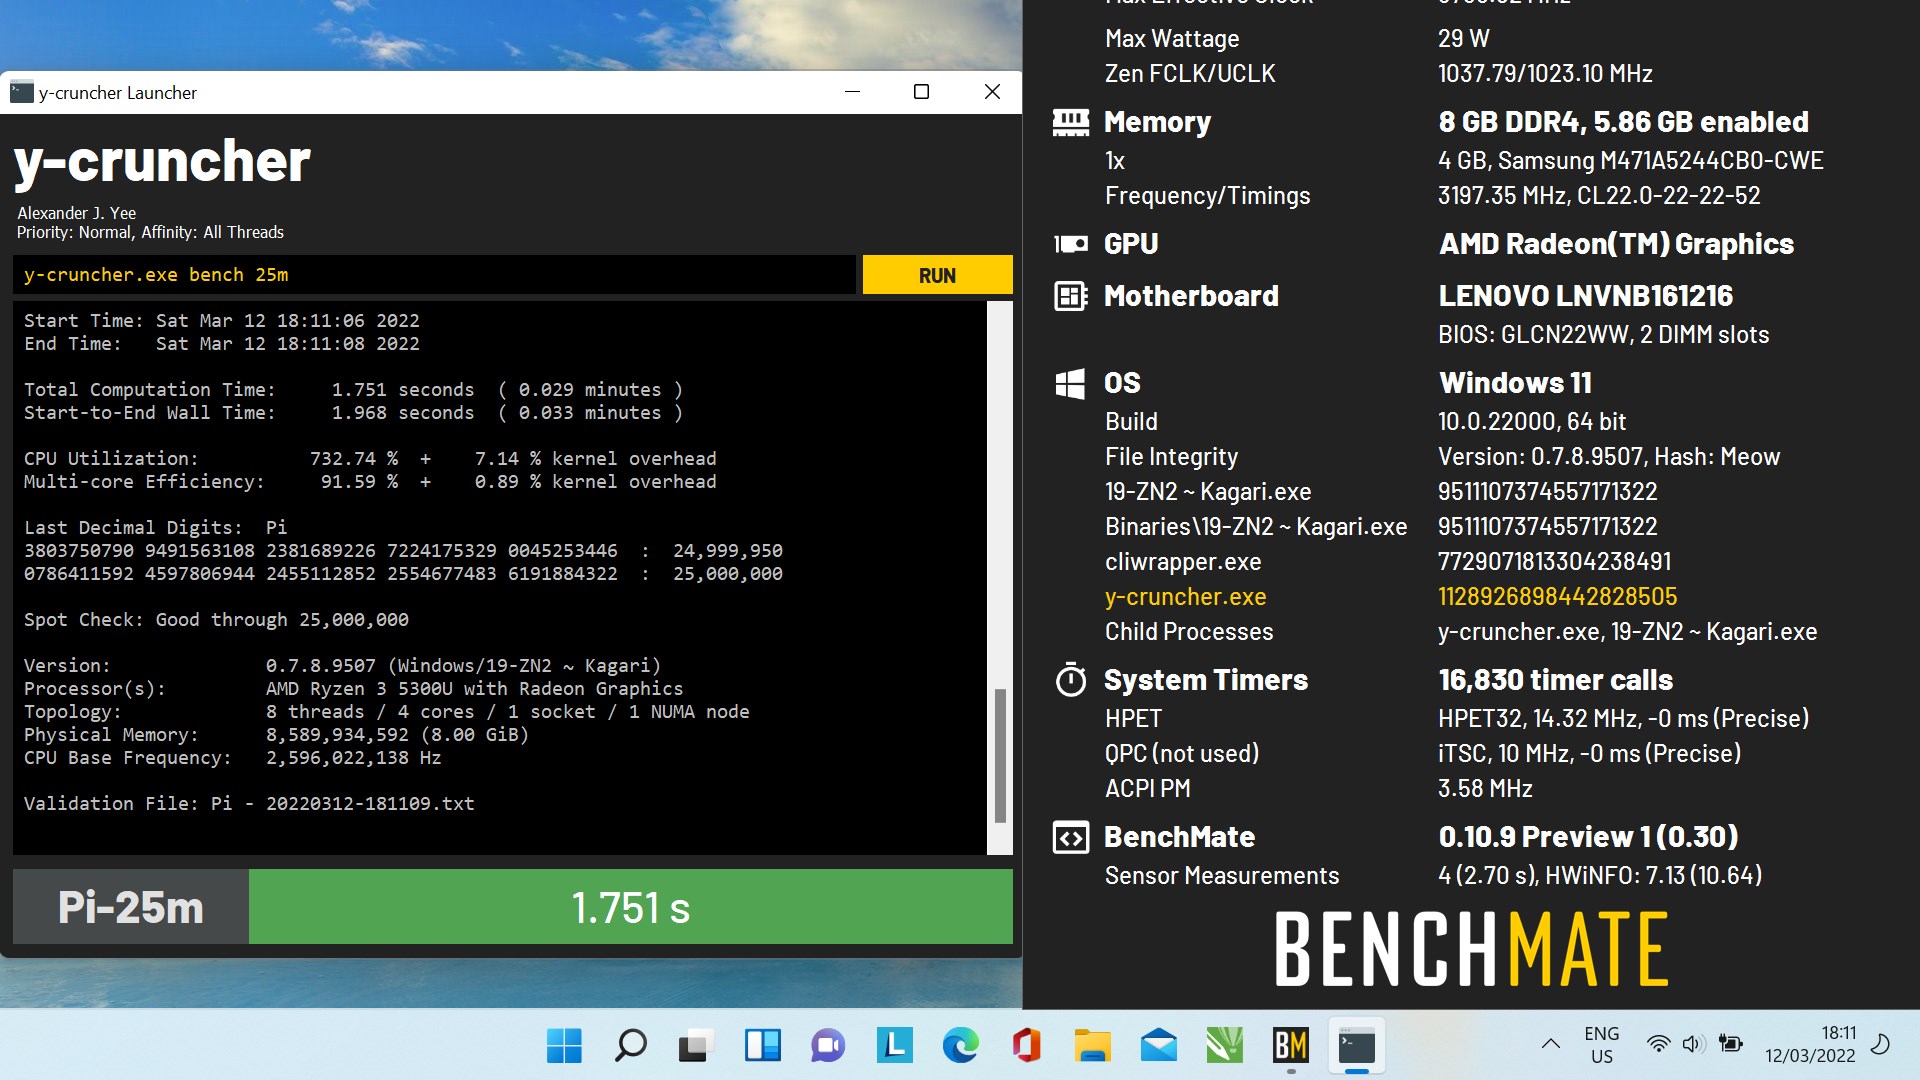Launch Microsoft Office from the taskbar
The height and width of the screenshot is (1080, 1920).
(1026, 1046)
